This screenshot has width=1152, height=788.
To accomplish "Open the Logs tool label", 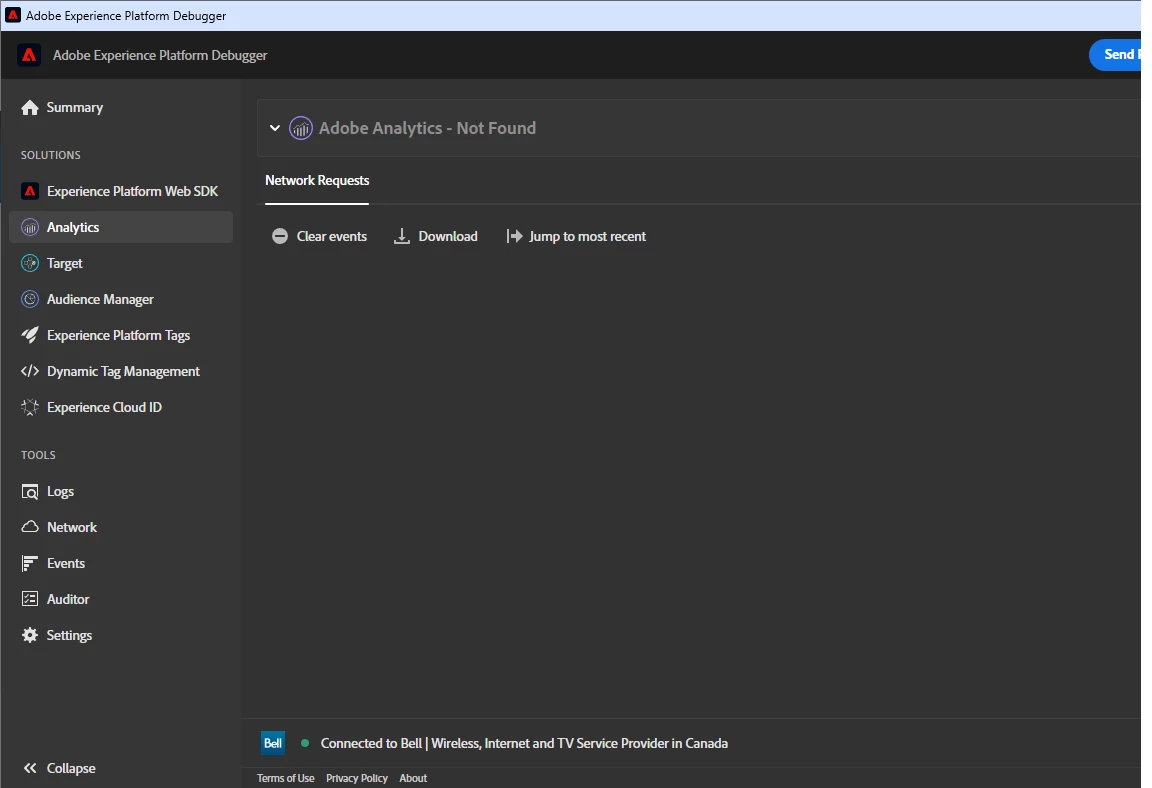I will [60, 492].
